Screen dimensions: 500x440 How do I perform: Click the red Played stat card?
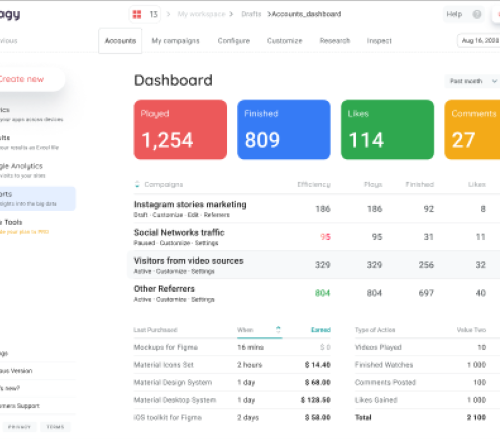coord(180,130)
